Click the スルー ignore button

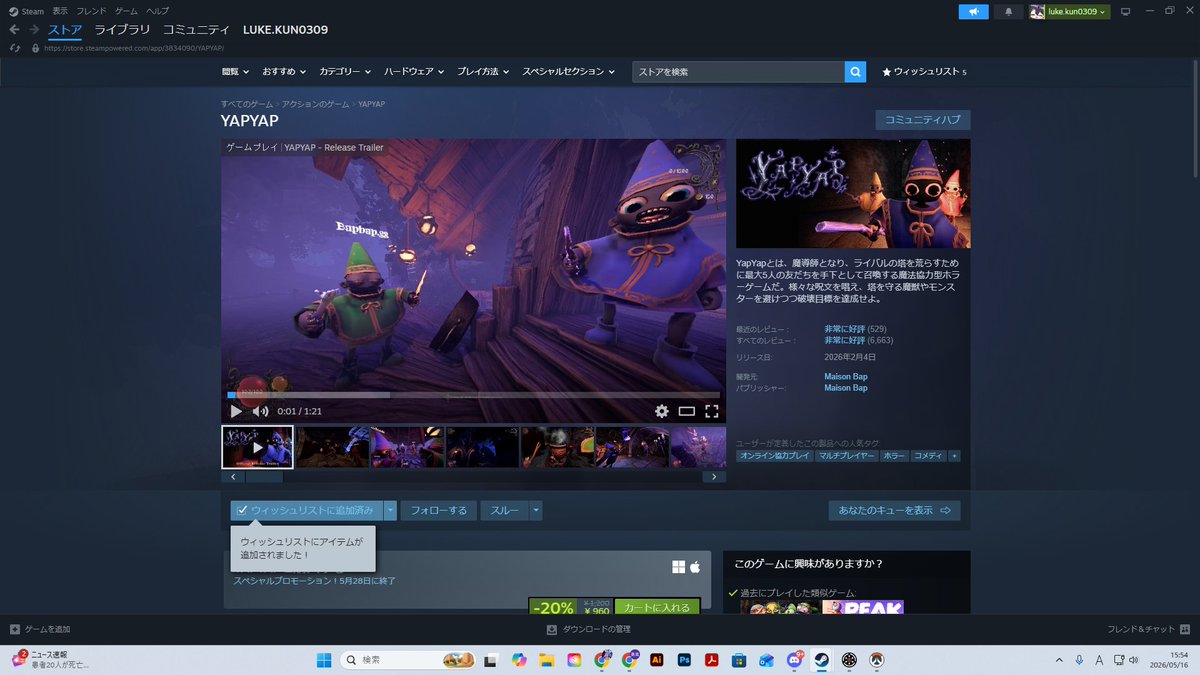click(x=505, y=510)
